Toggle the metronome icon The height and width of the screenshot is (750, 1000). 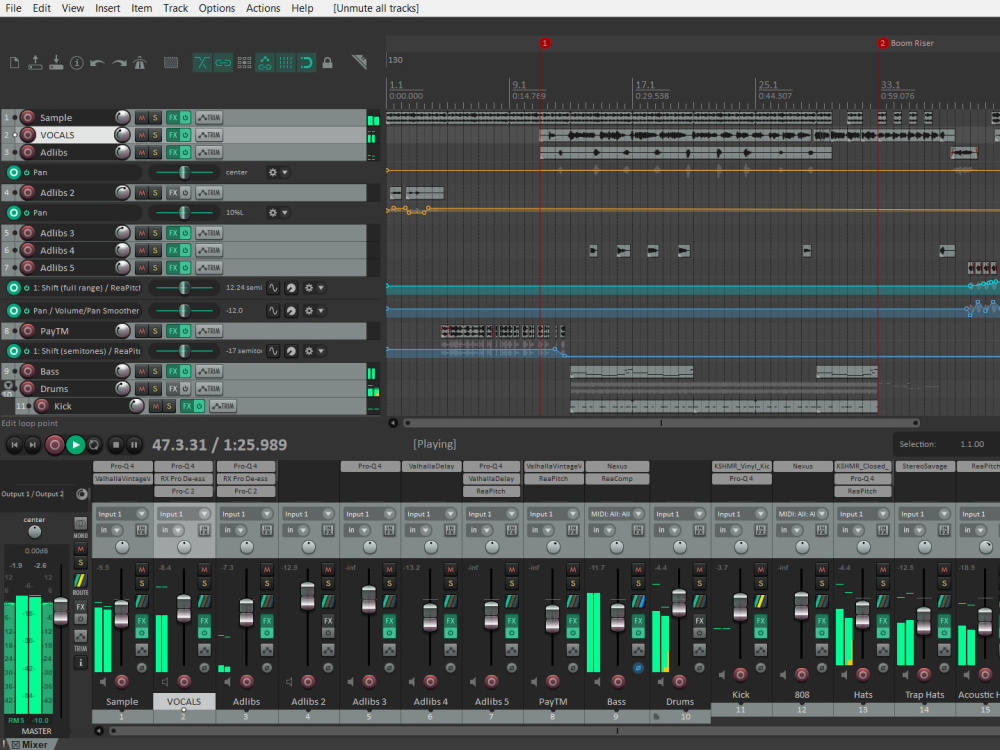(140, 62)
